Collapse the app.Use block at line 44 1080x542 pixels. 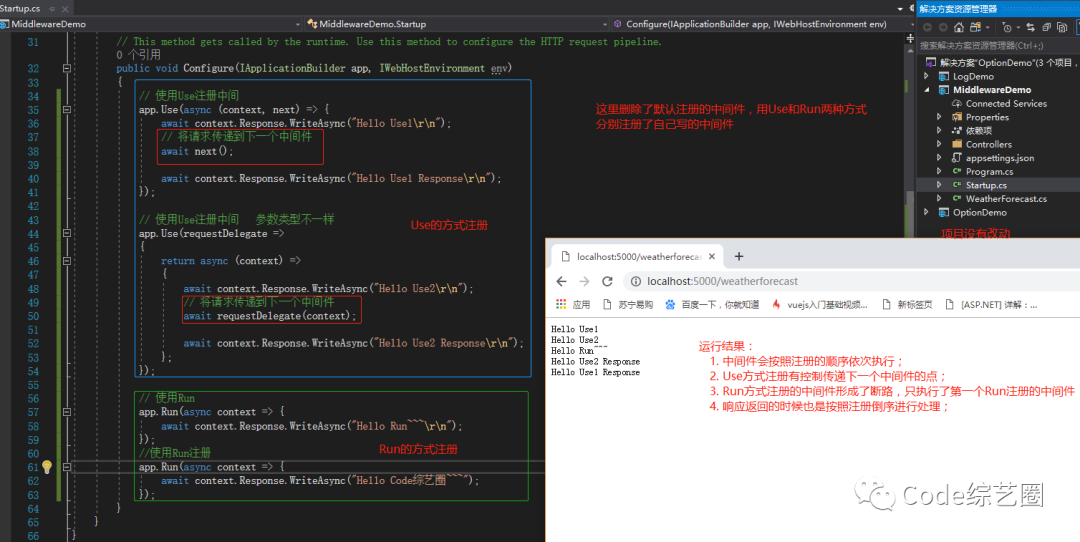67,233
